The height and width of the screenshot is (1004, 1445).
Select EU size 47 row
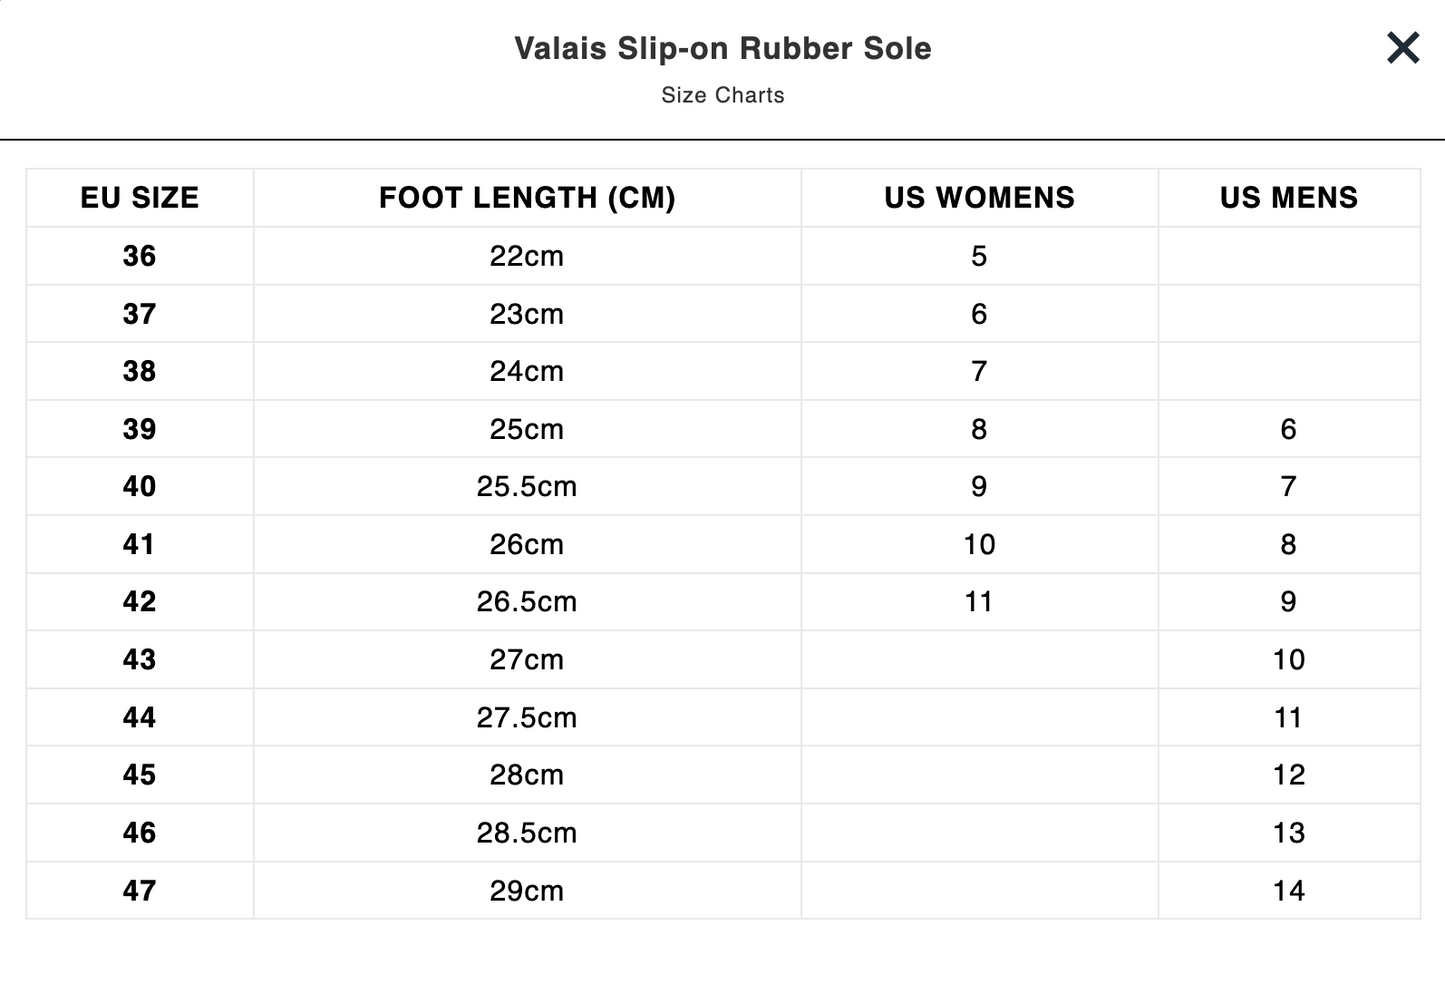point(139,890)
